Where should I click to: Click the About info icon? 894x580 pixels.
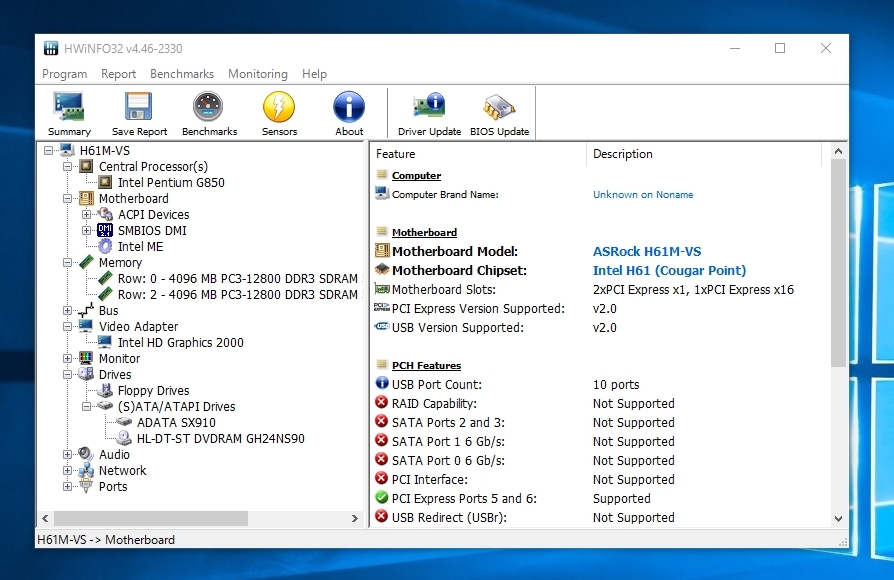coord(349,107)
